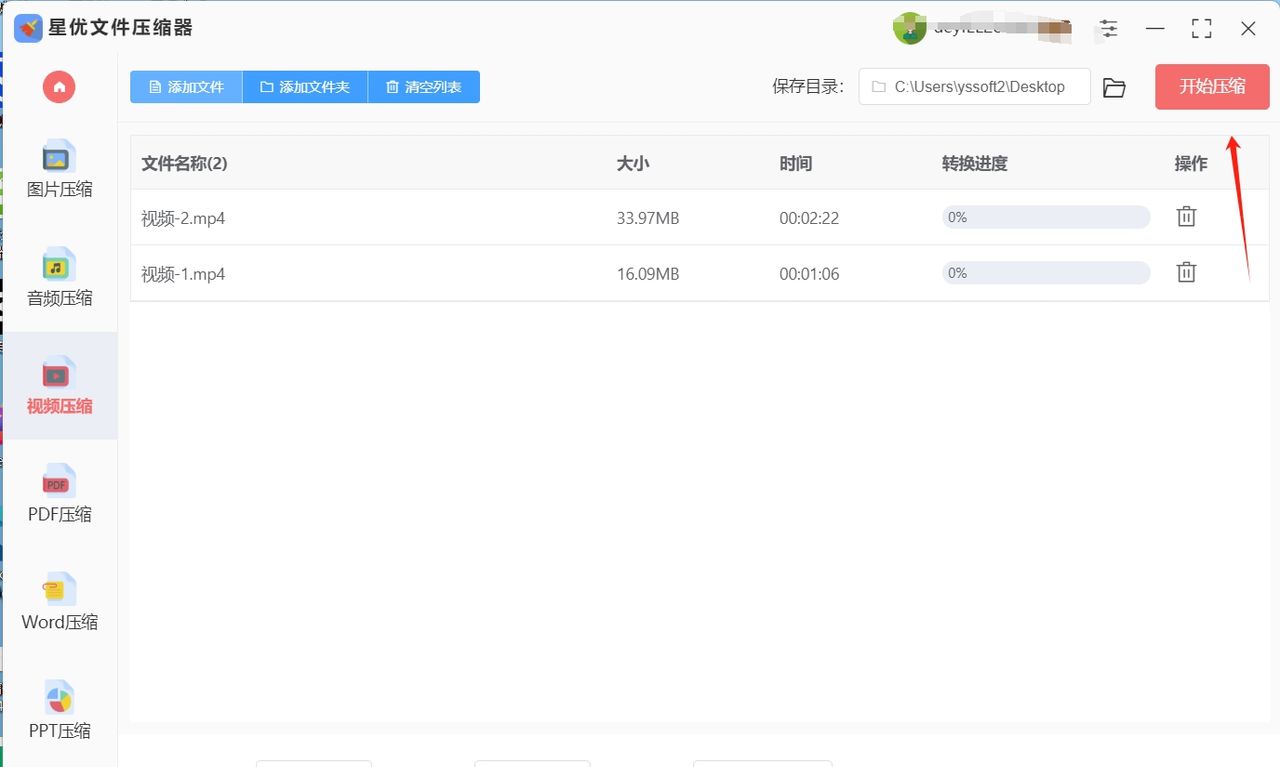Go to Word压缩 in the sidebar
Viewport: 1280px width, 767px height.
tap(59, 603)
